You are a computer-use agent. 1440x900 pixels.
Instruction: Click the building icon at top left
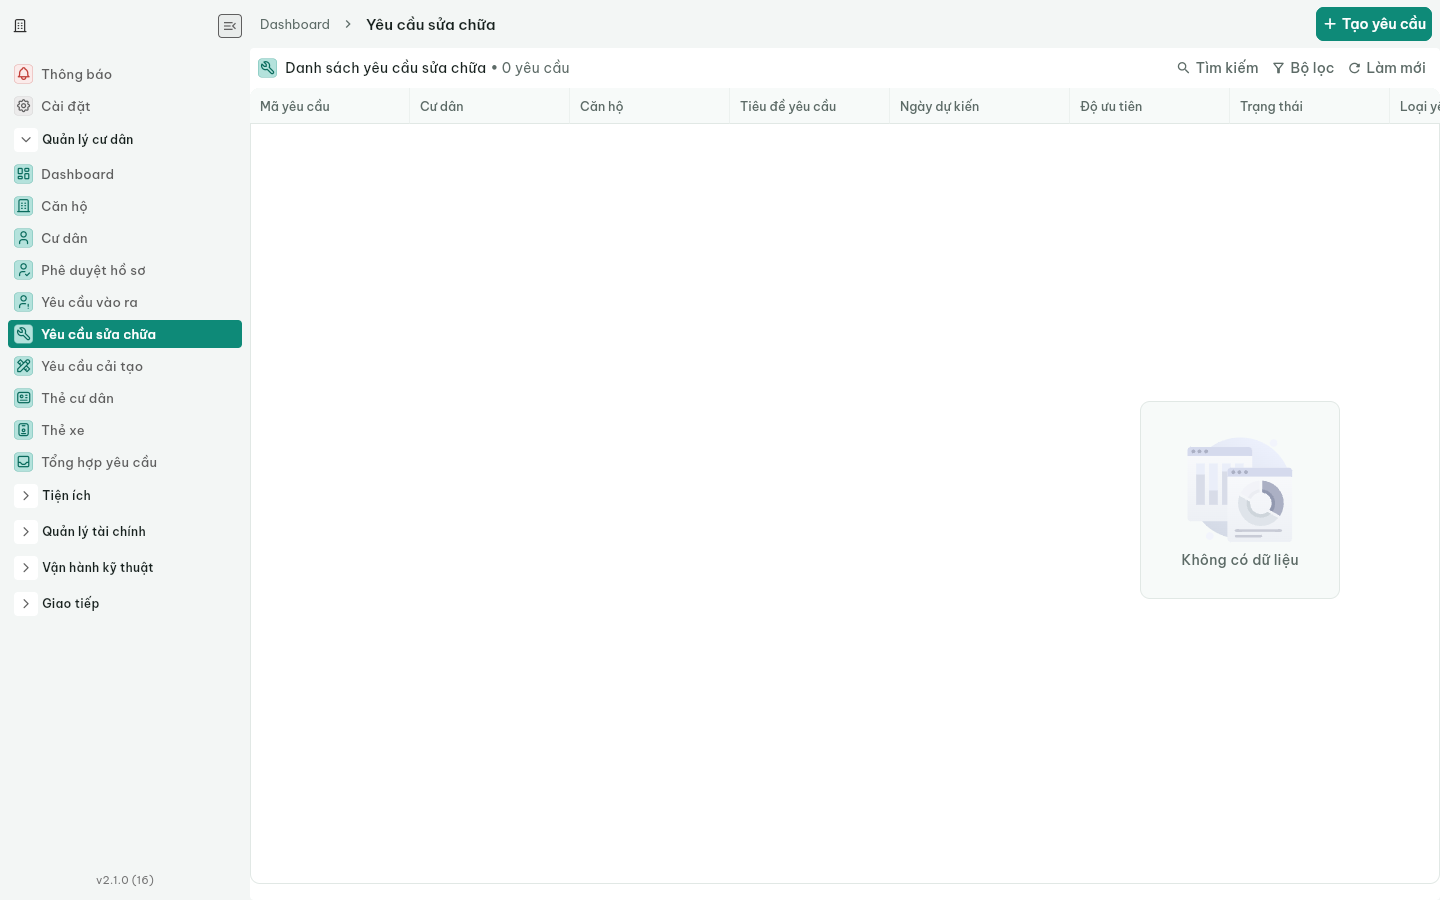point(20,26)
